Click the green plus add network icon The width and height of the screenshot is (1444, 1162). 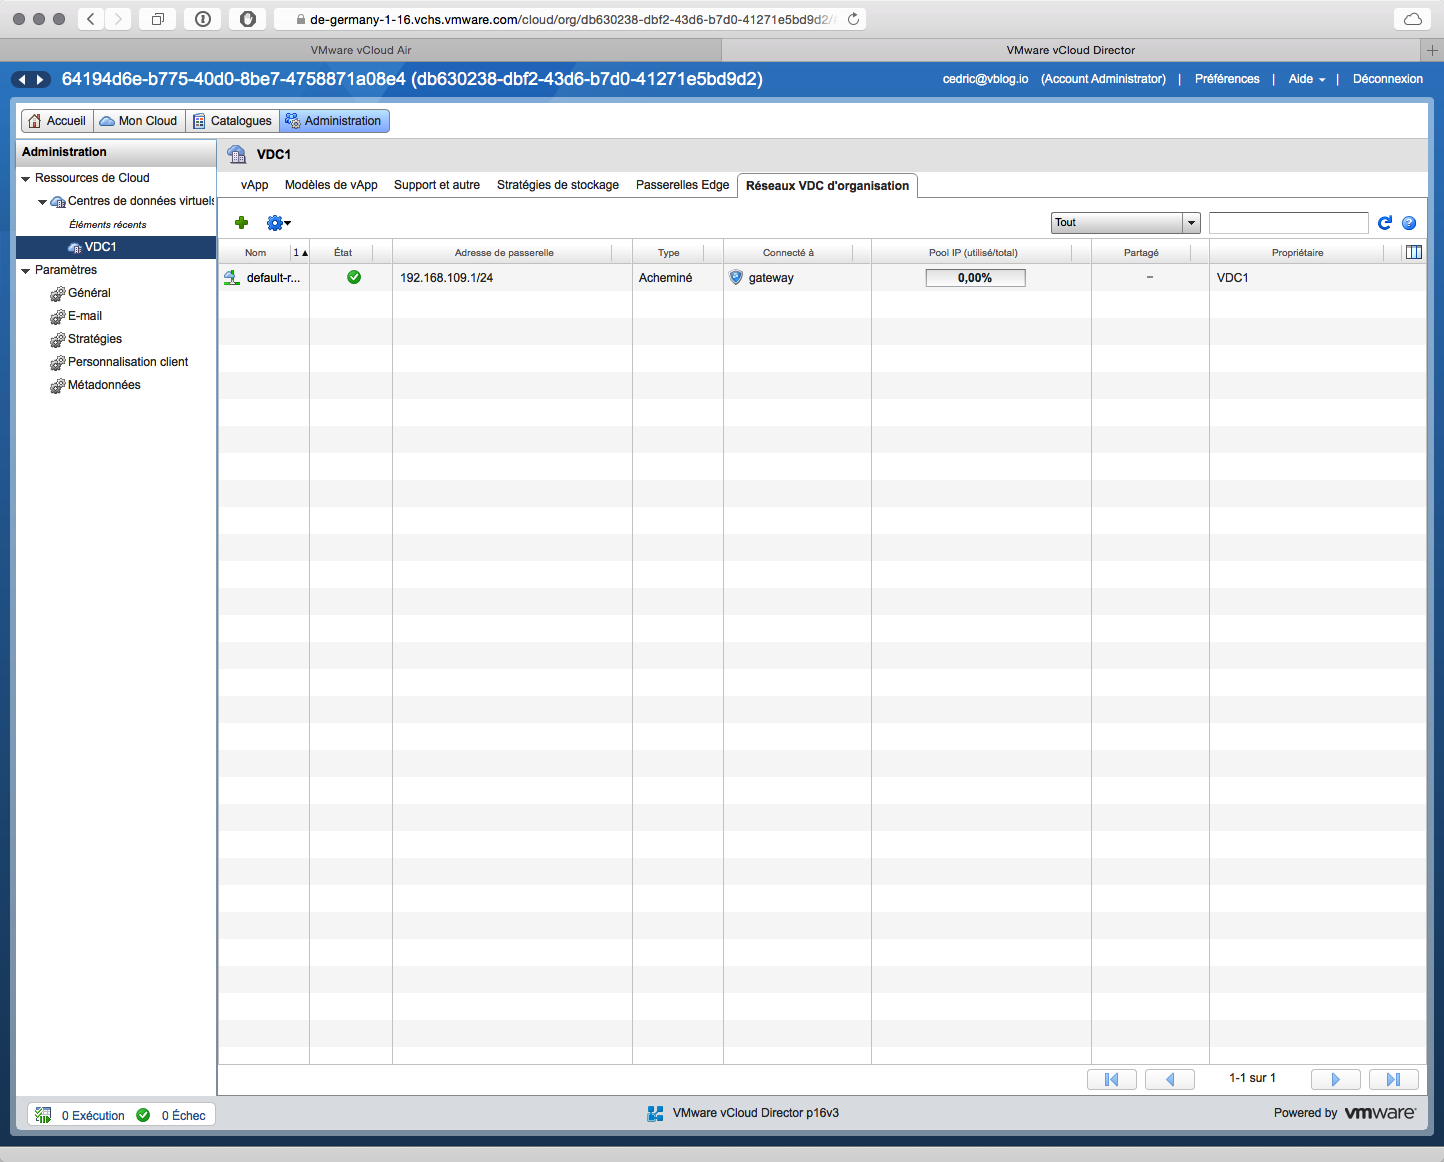coord(241,223)
